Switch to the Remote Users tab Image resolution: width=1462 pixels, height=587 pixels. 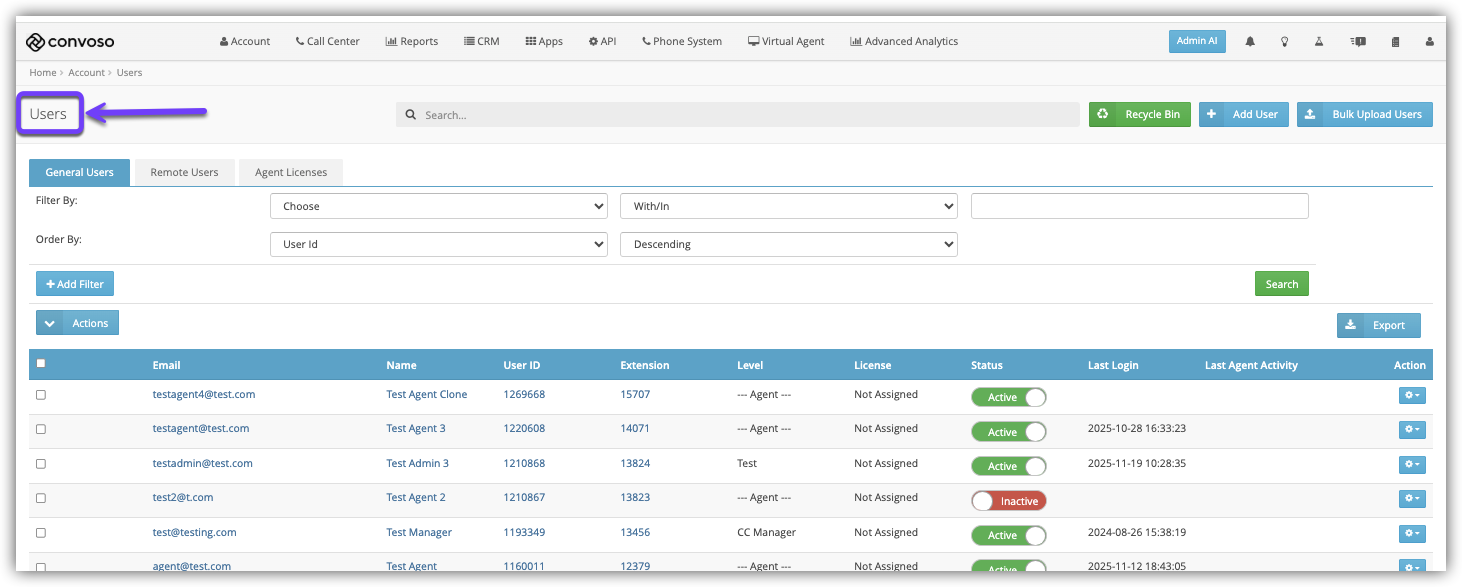pyautogui.click(x=184, y=172)
